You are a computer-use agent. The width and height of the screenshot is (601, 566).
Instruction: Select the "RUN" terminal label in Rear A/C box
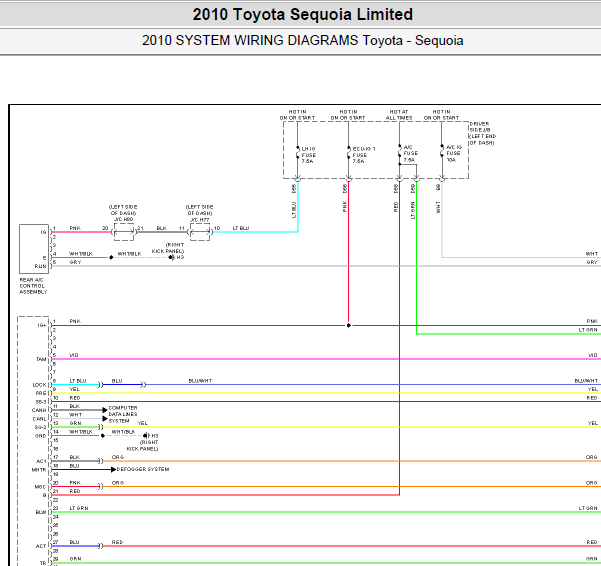coord(40,266)
